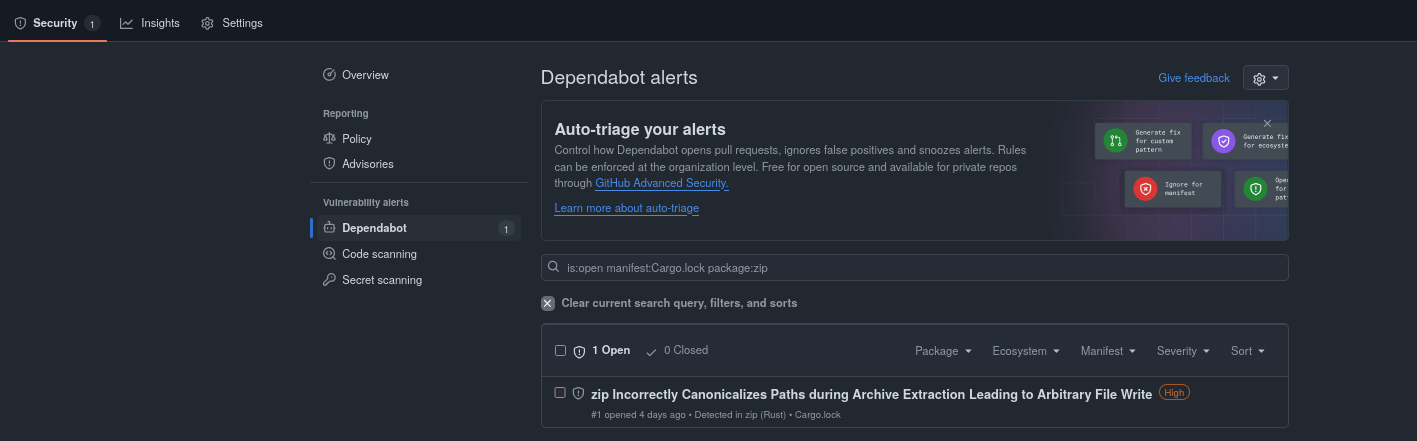Viewport: 1417px width, 441px height.
Task: Click the Code scanning icon
Action: (329, 254)
